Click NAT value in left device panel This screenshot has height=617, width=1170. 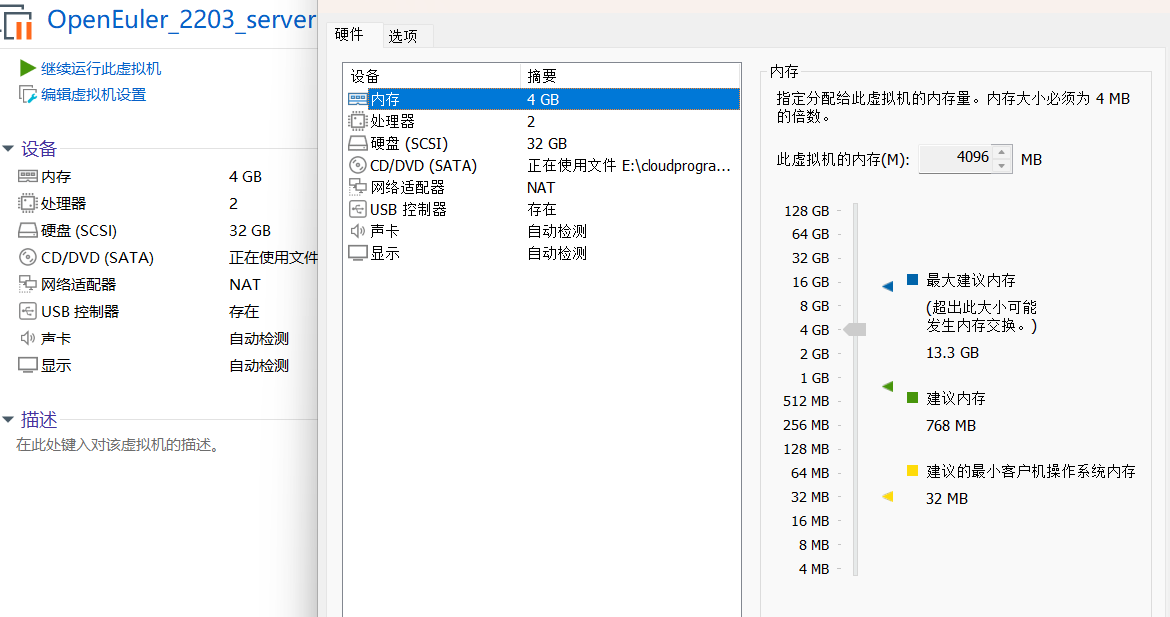(245, 284)
